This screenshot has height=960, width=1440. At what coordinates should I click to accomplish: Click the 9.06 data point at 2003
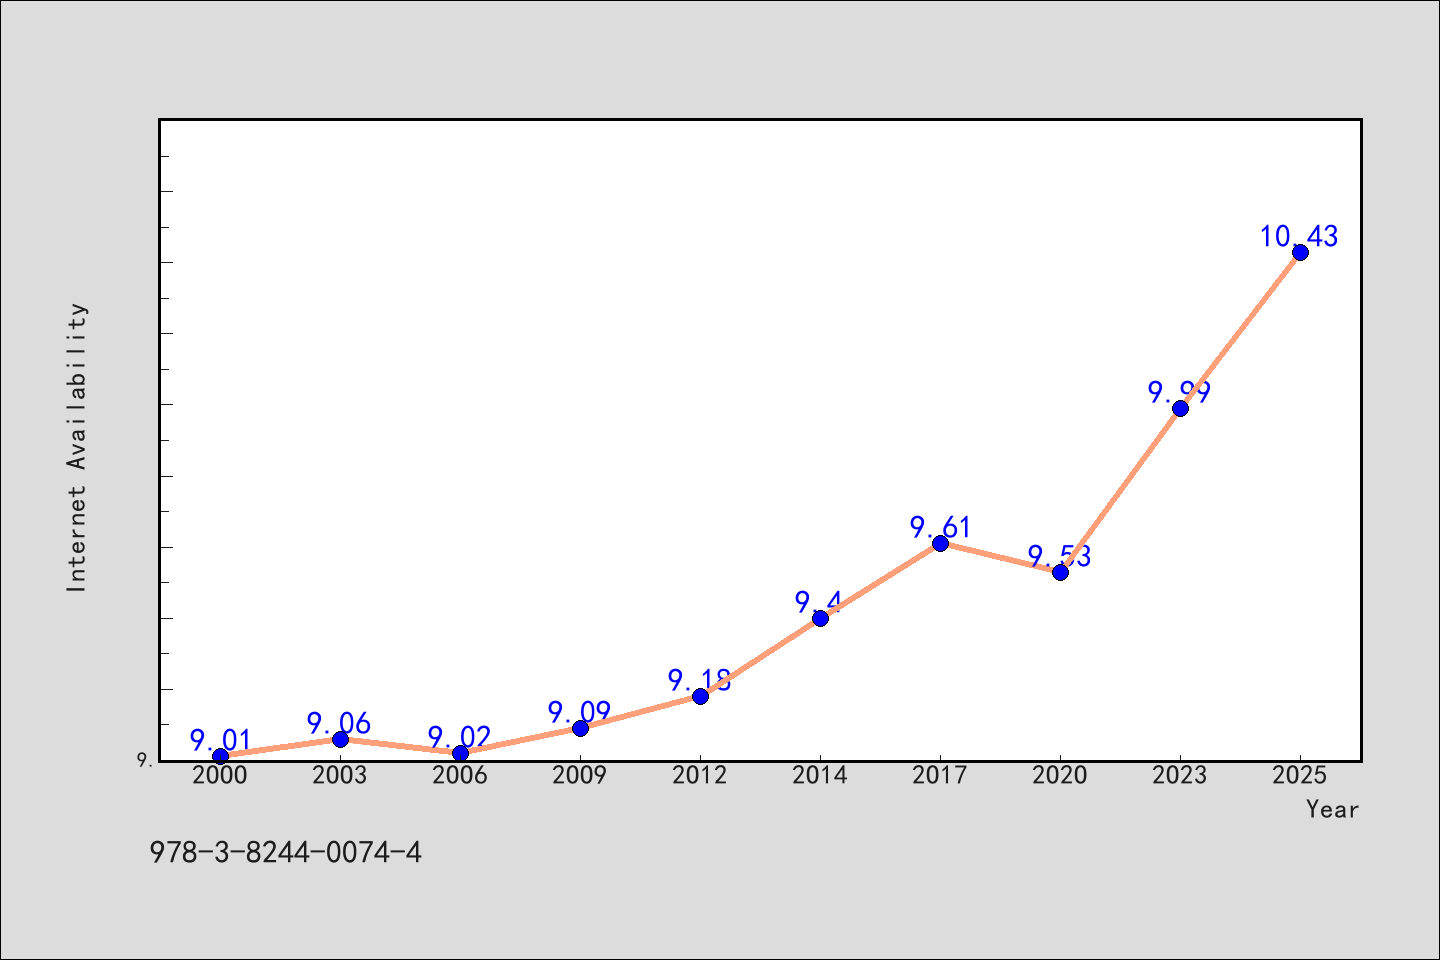(x=340, y=739)
